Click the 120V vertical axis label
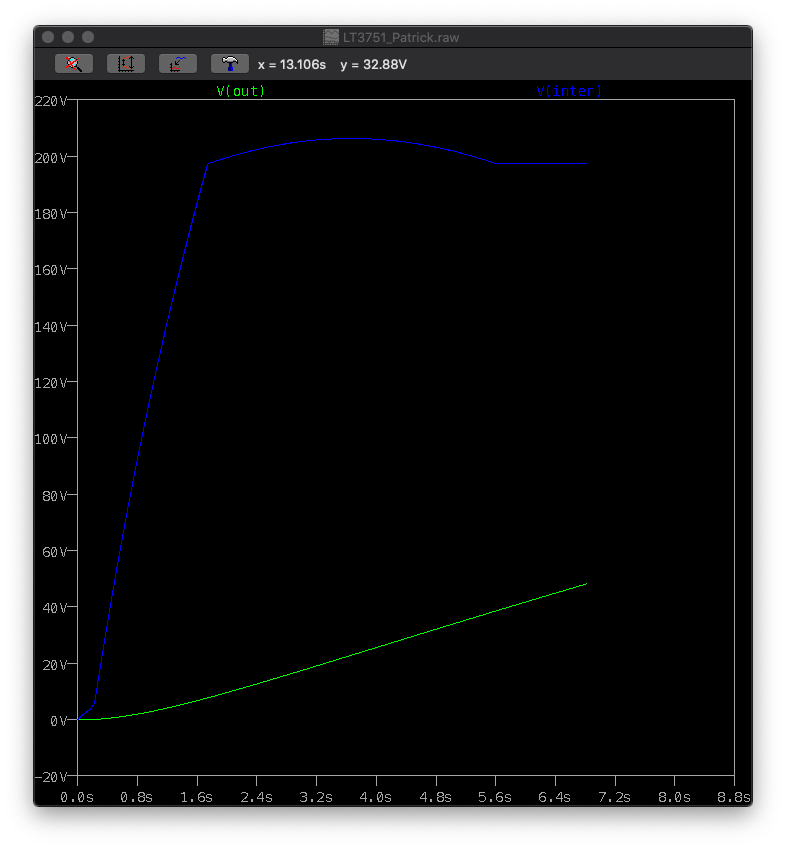 (51, 383)
